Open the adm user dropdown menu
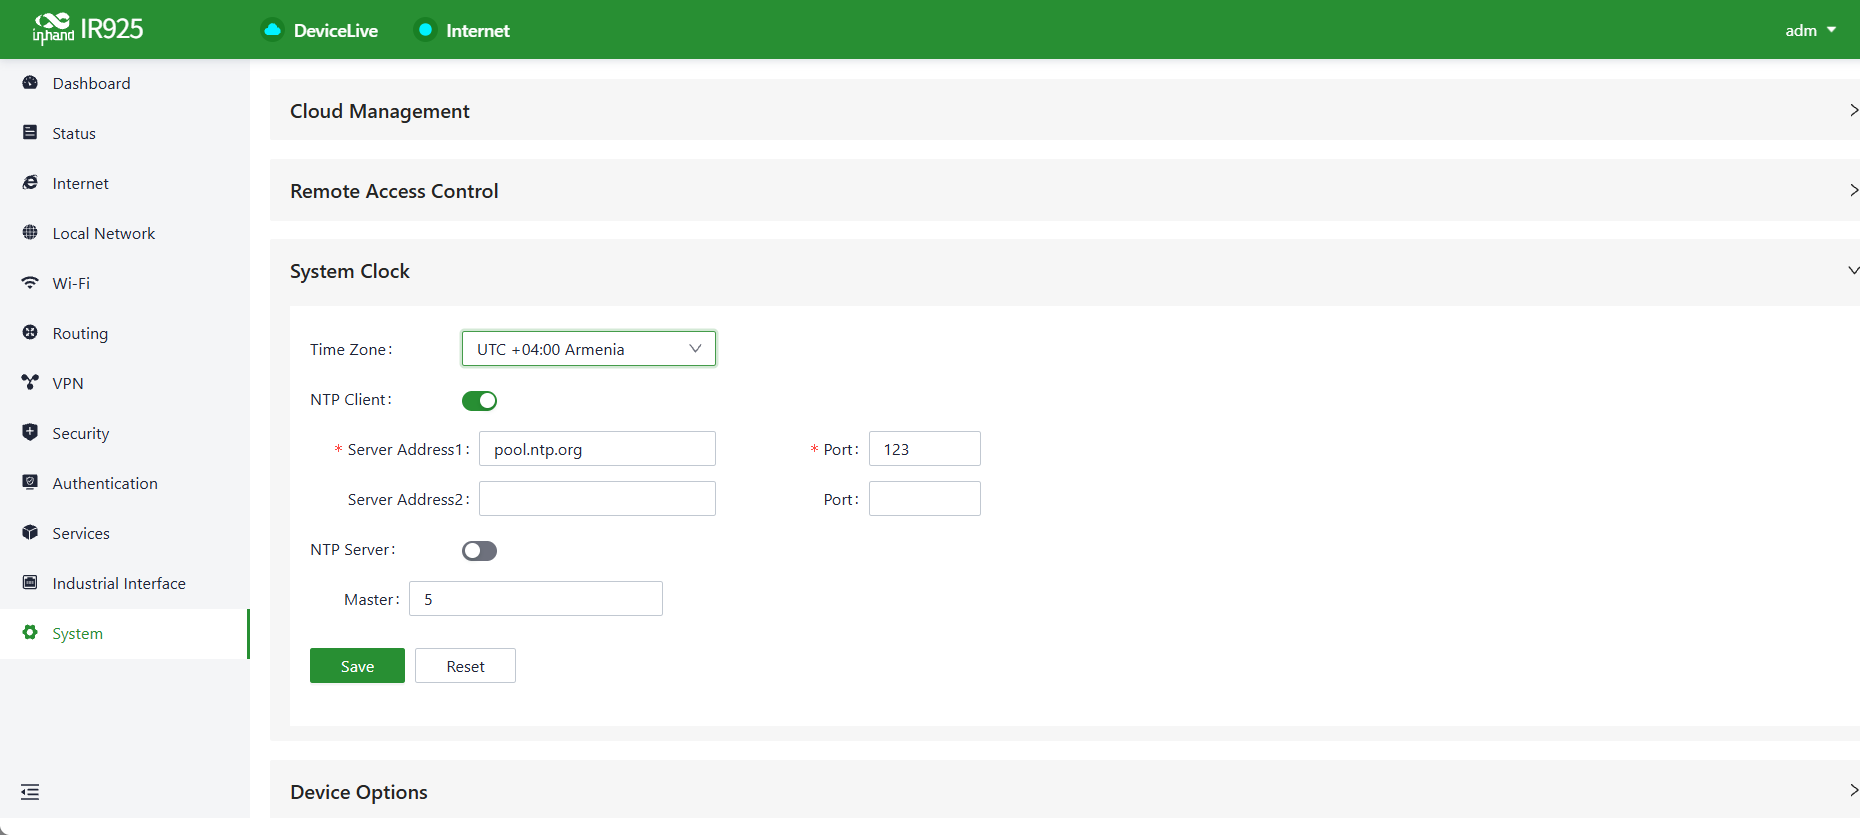The image size is (1860, 835). (1810, 30)
